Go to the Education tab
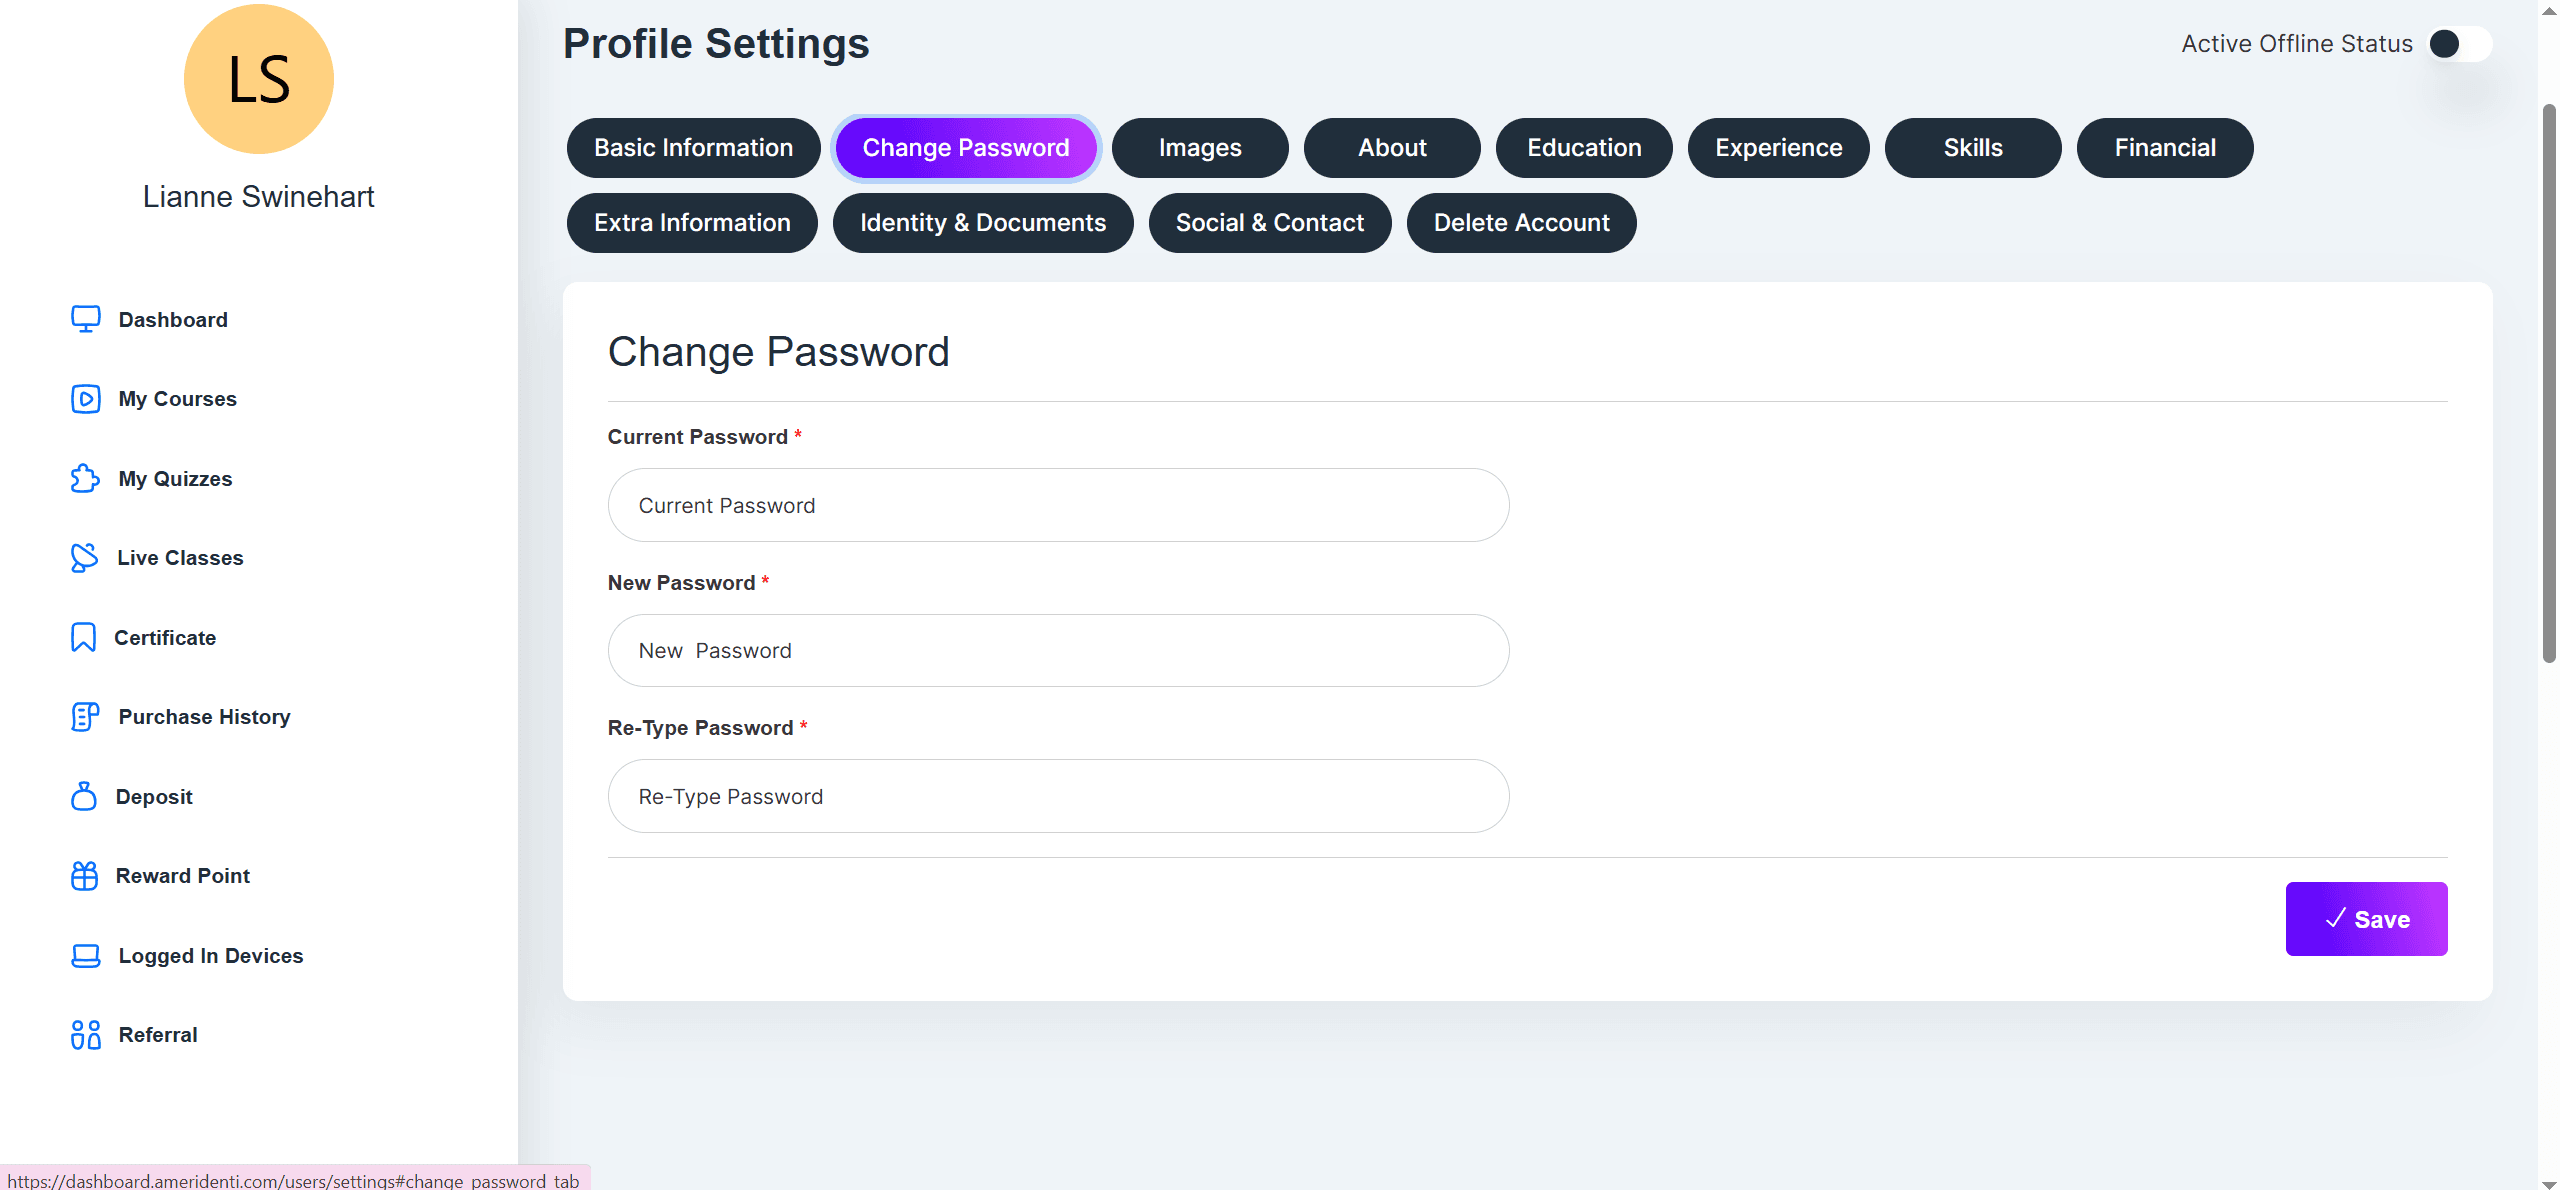This screenshot has width=2560, height=1190. [1584, 148]
